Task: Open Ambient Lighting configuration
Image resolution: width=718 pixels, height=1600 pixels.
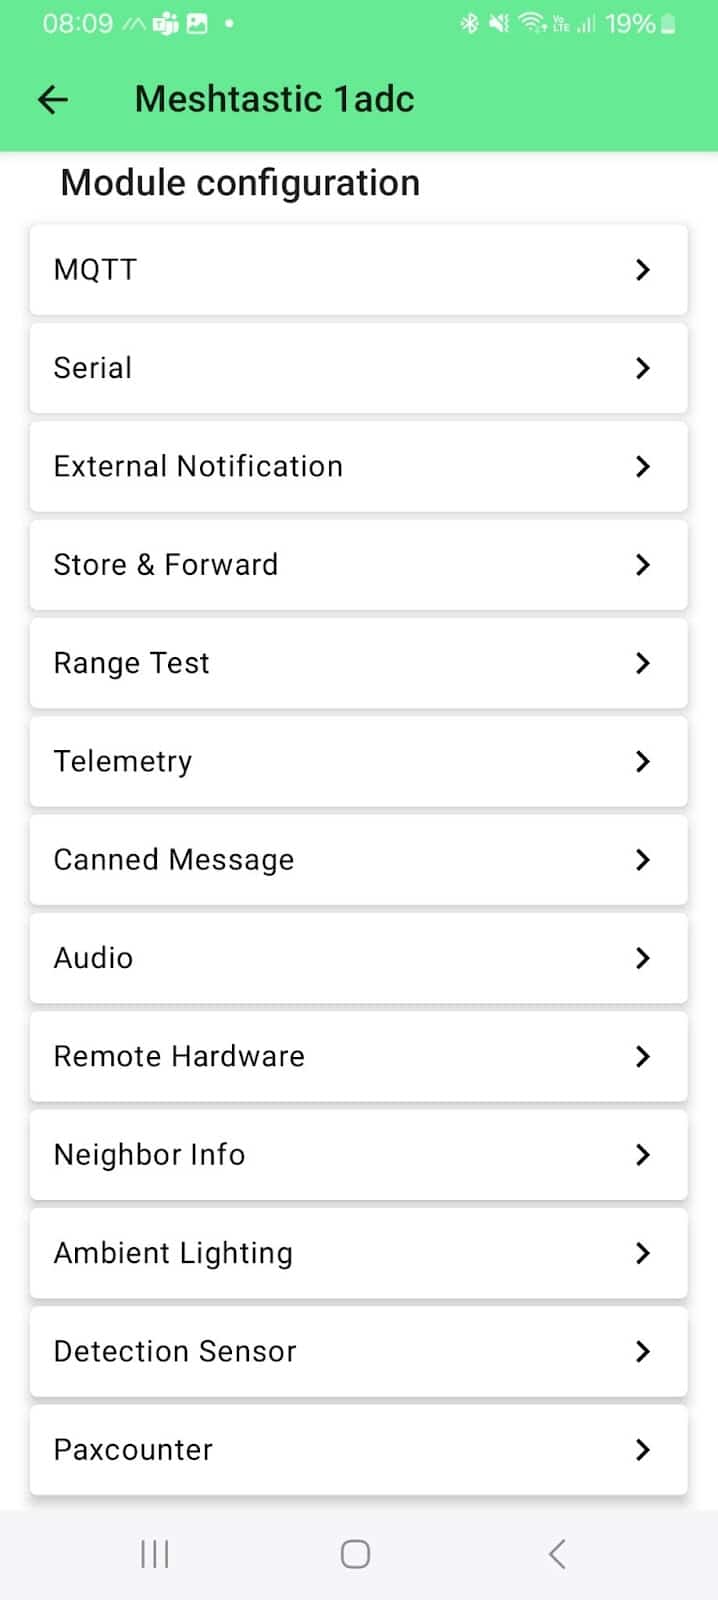Action: 358,1253
